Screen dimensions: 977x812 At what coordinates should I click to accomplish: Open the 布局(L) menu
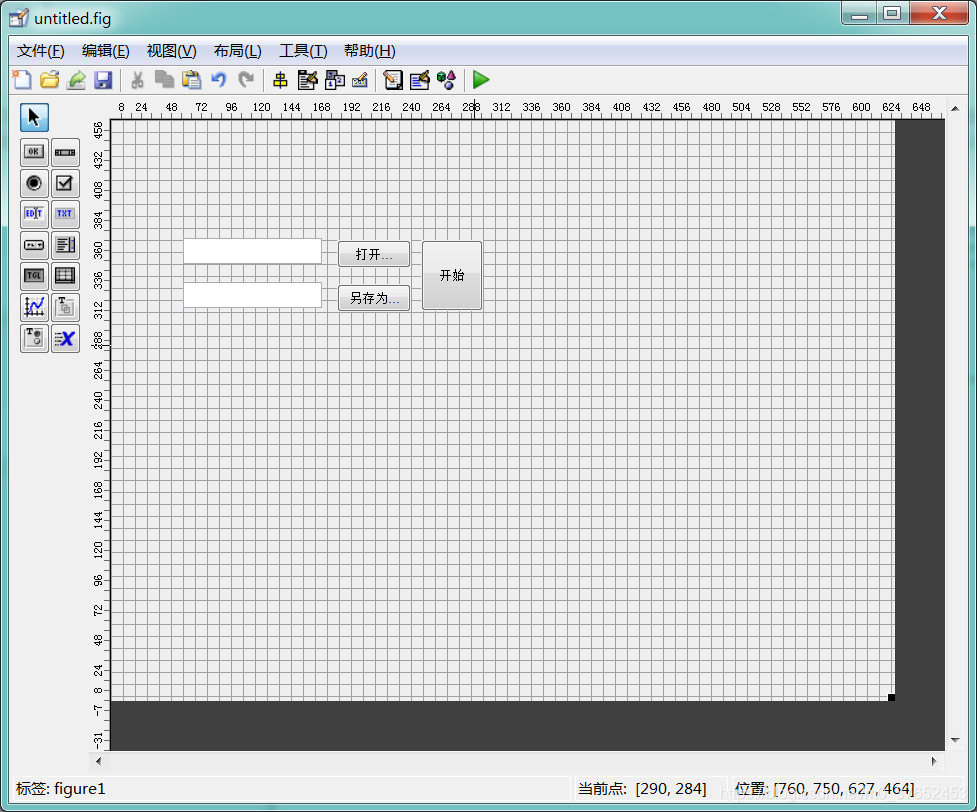(x=237, y=51)
